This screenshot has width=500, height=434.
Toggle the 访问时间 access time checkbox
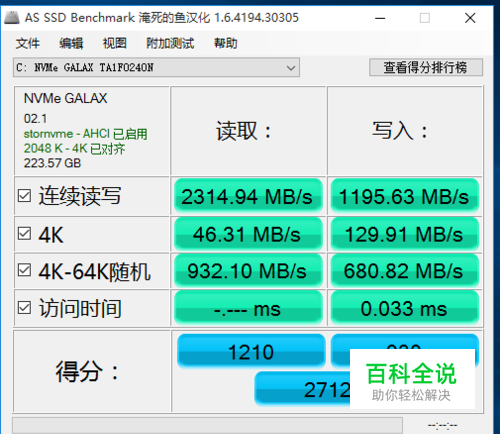[x=24, y=308]
